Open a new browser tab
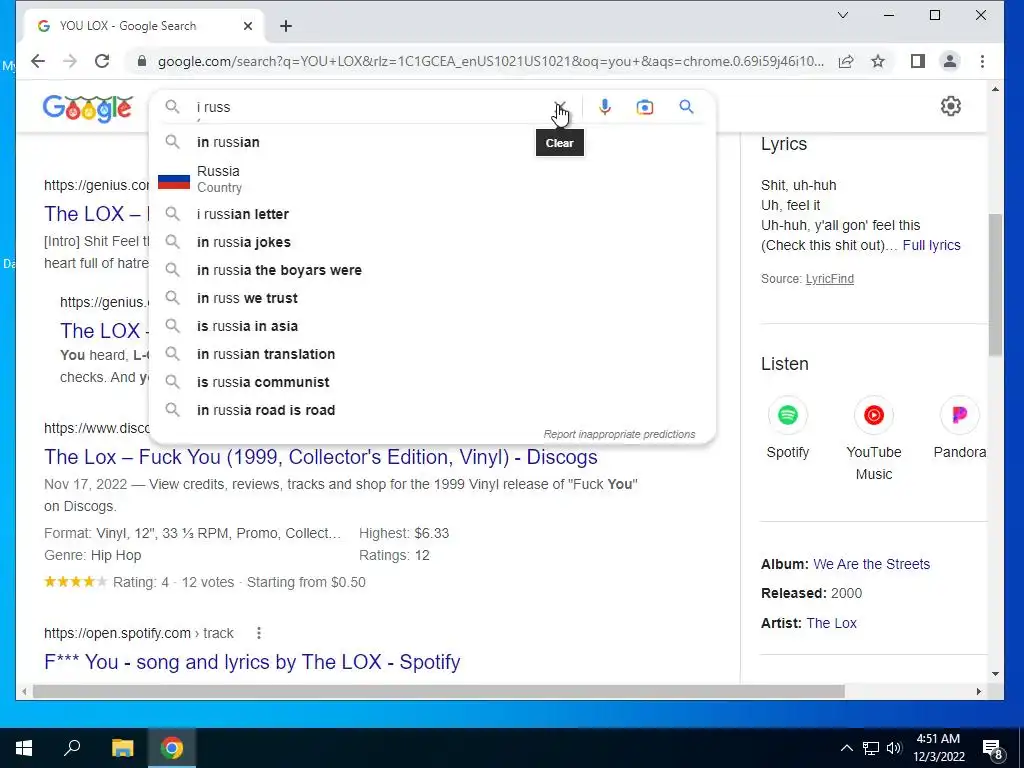 pos(285,26)
